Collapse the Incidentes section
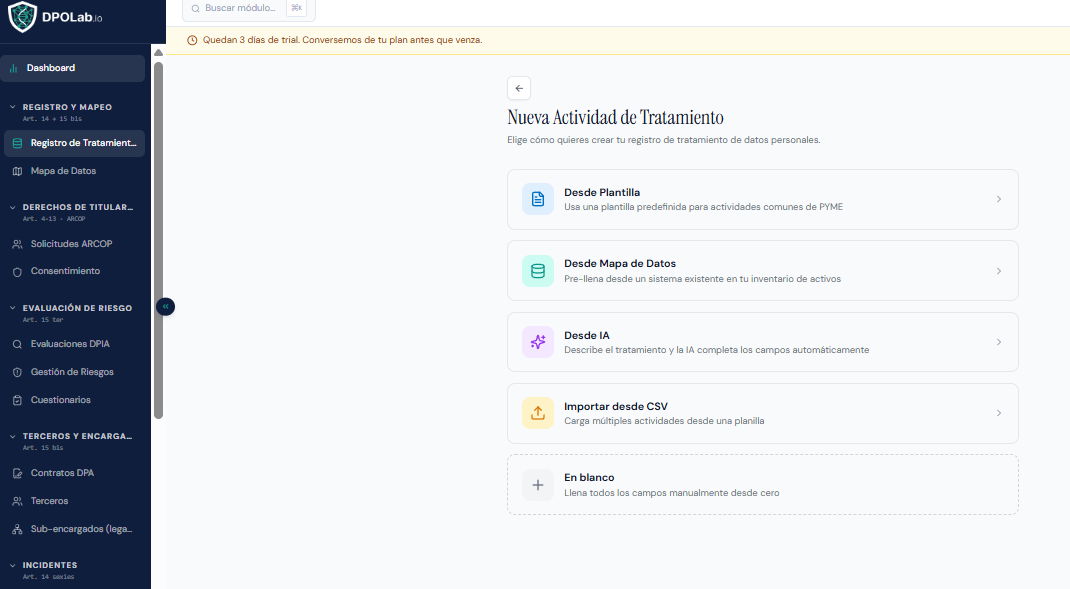 click(12, 565)
